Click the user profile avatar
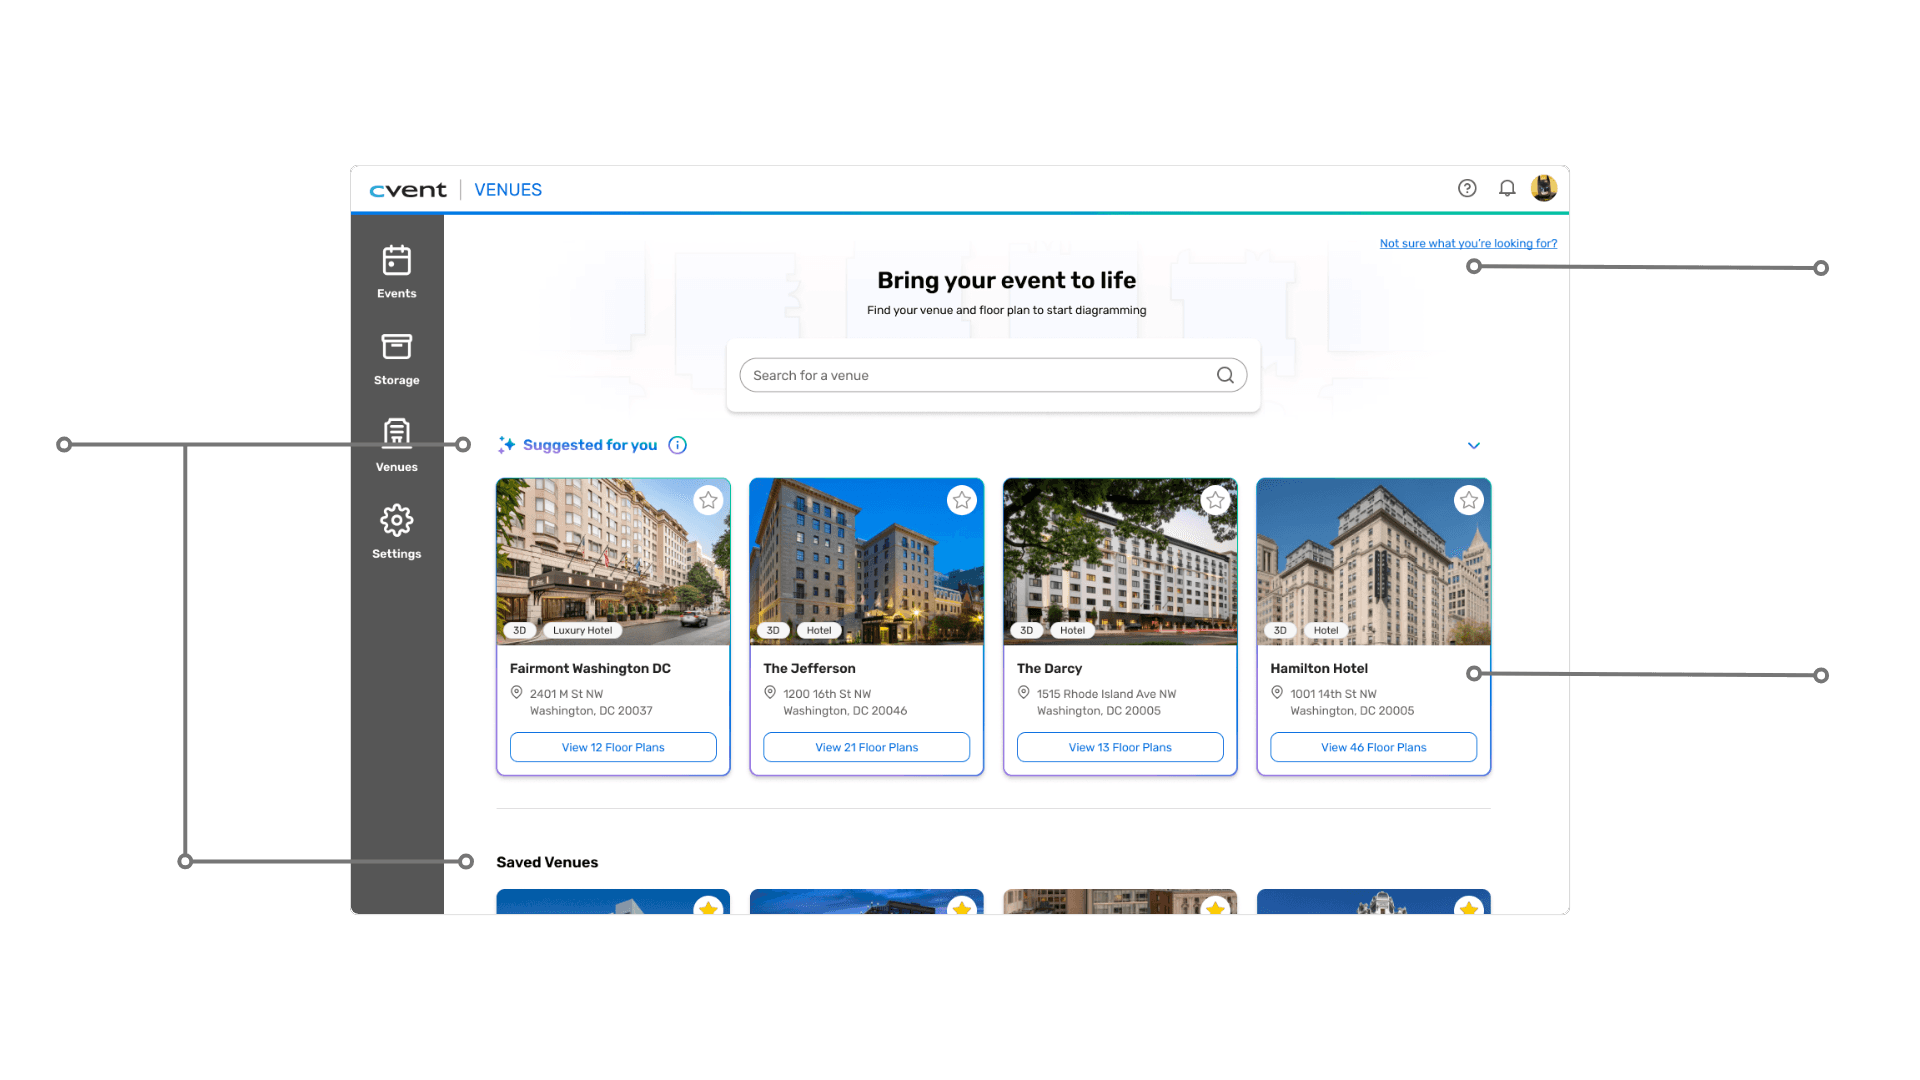1920x1080 pixels. tap(1544, 188)
